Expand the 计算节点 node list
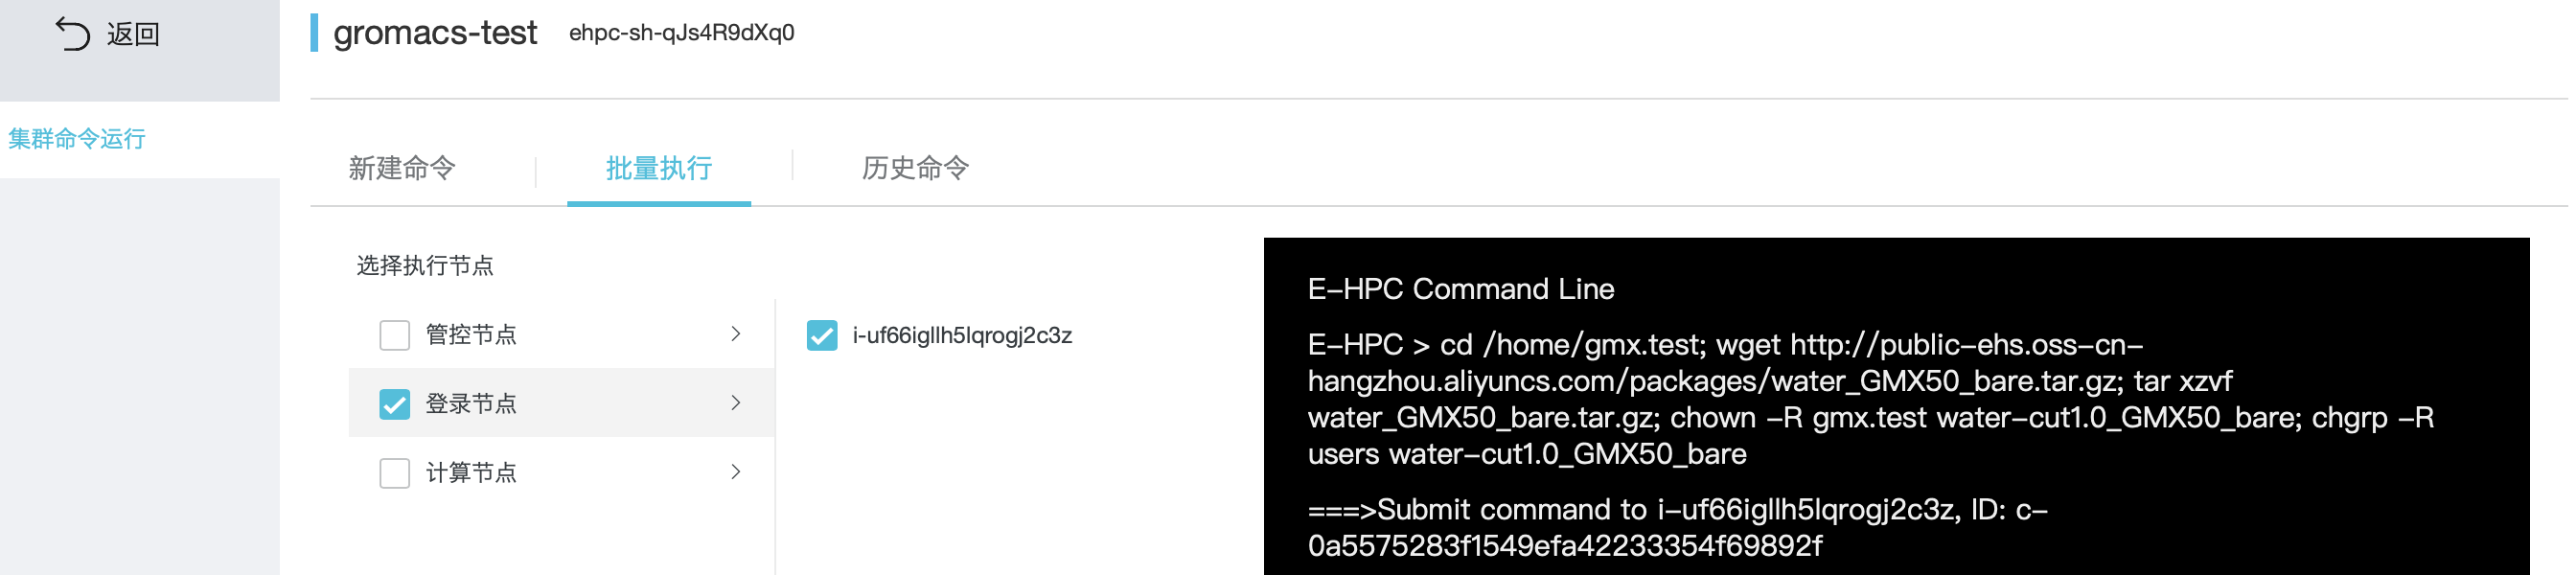The width and height of the screenshot is (2576, 575). 737,472
